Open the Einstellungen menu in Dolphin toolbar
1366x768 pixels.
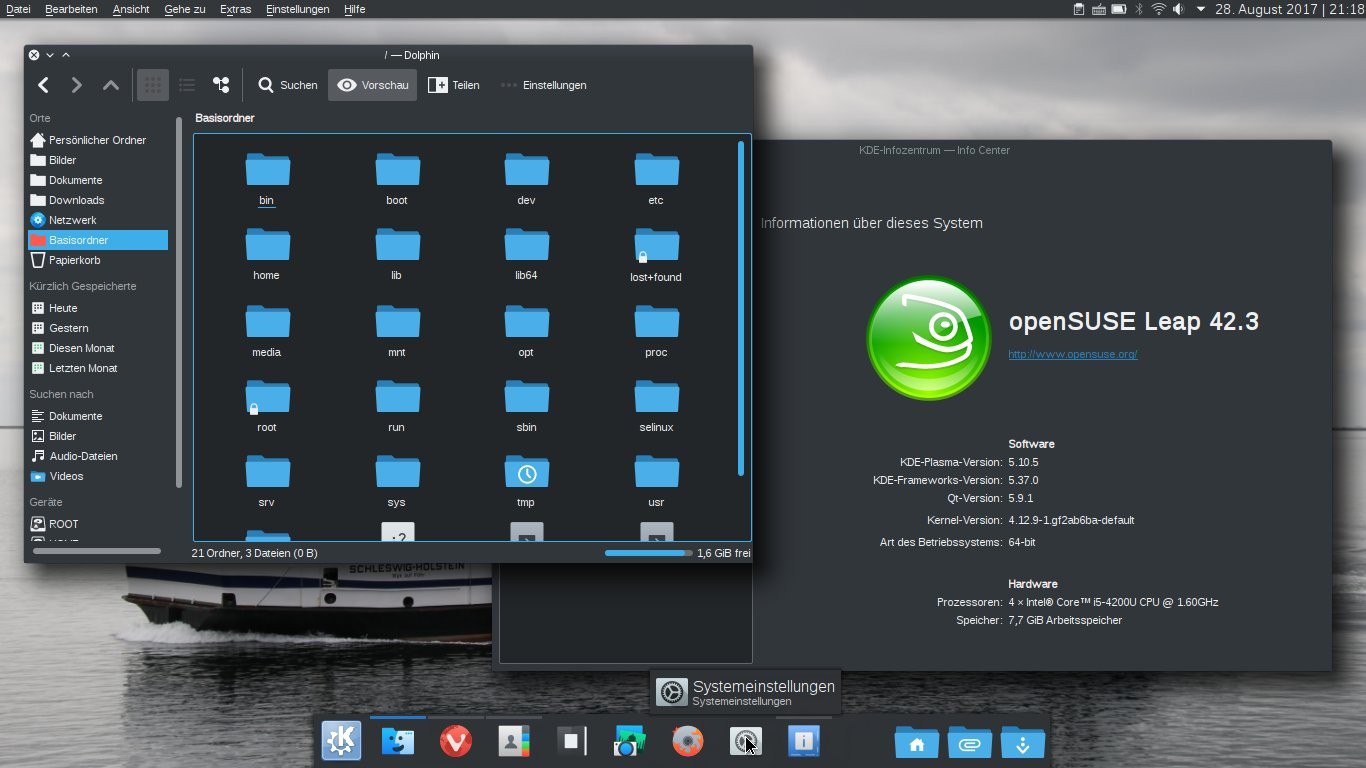pos(544,85)
